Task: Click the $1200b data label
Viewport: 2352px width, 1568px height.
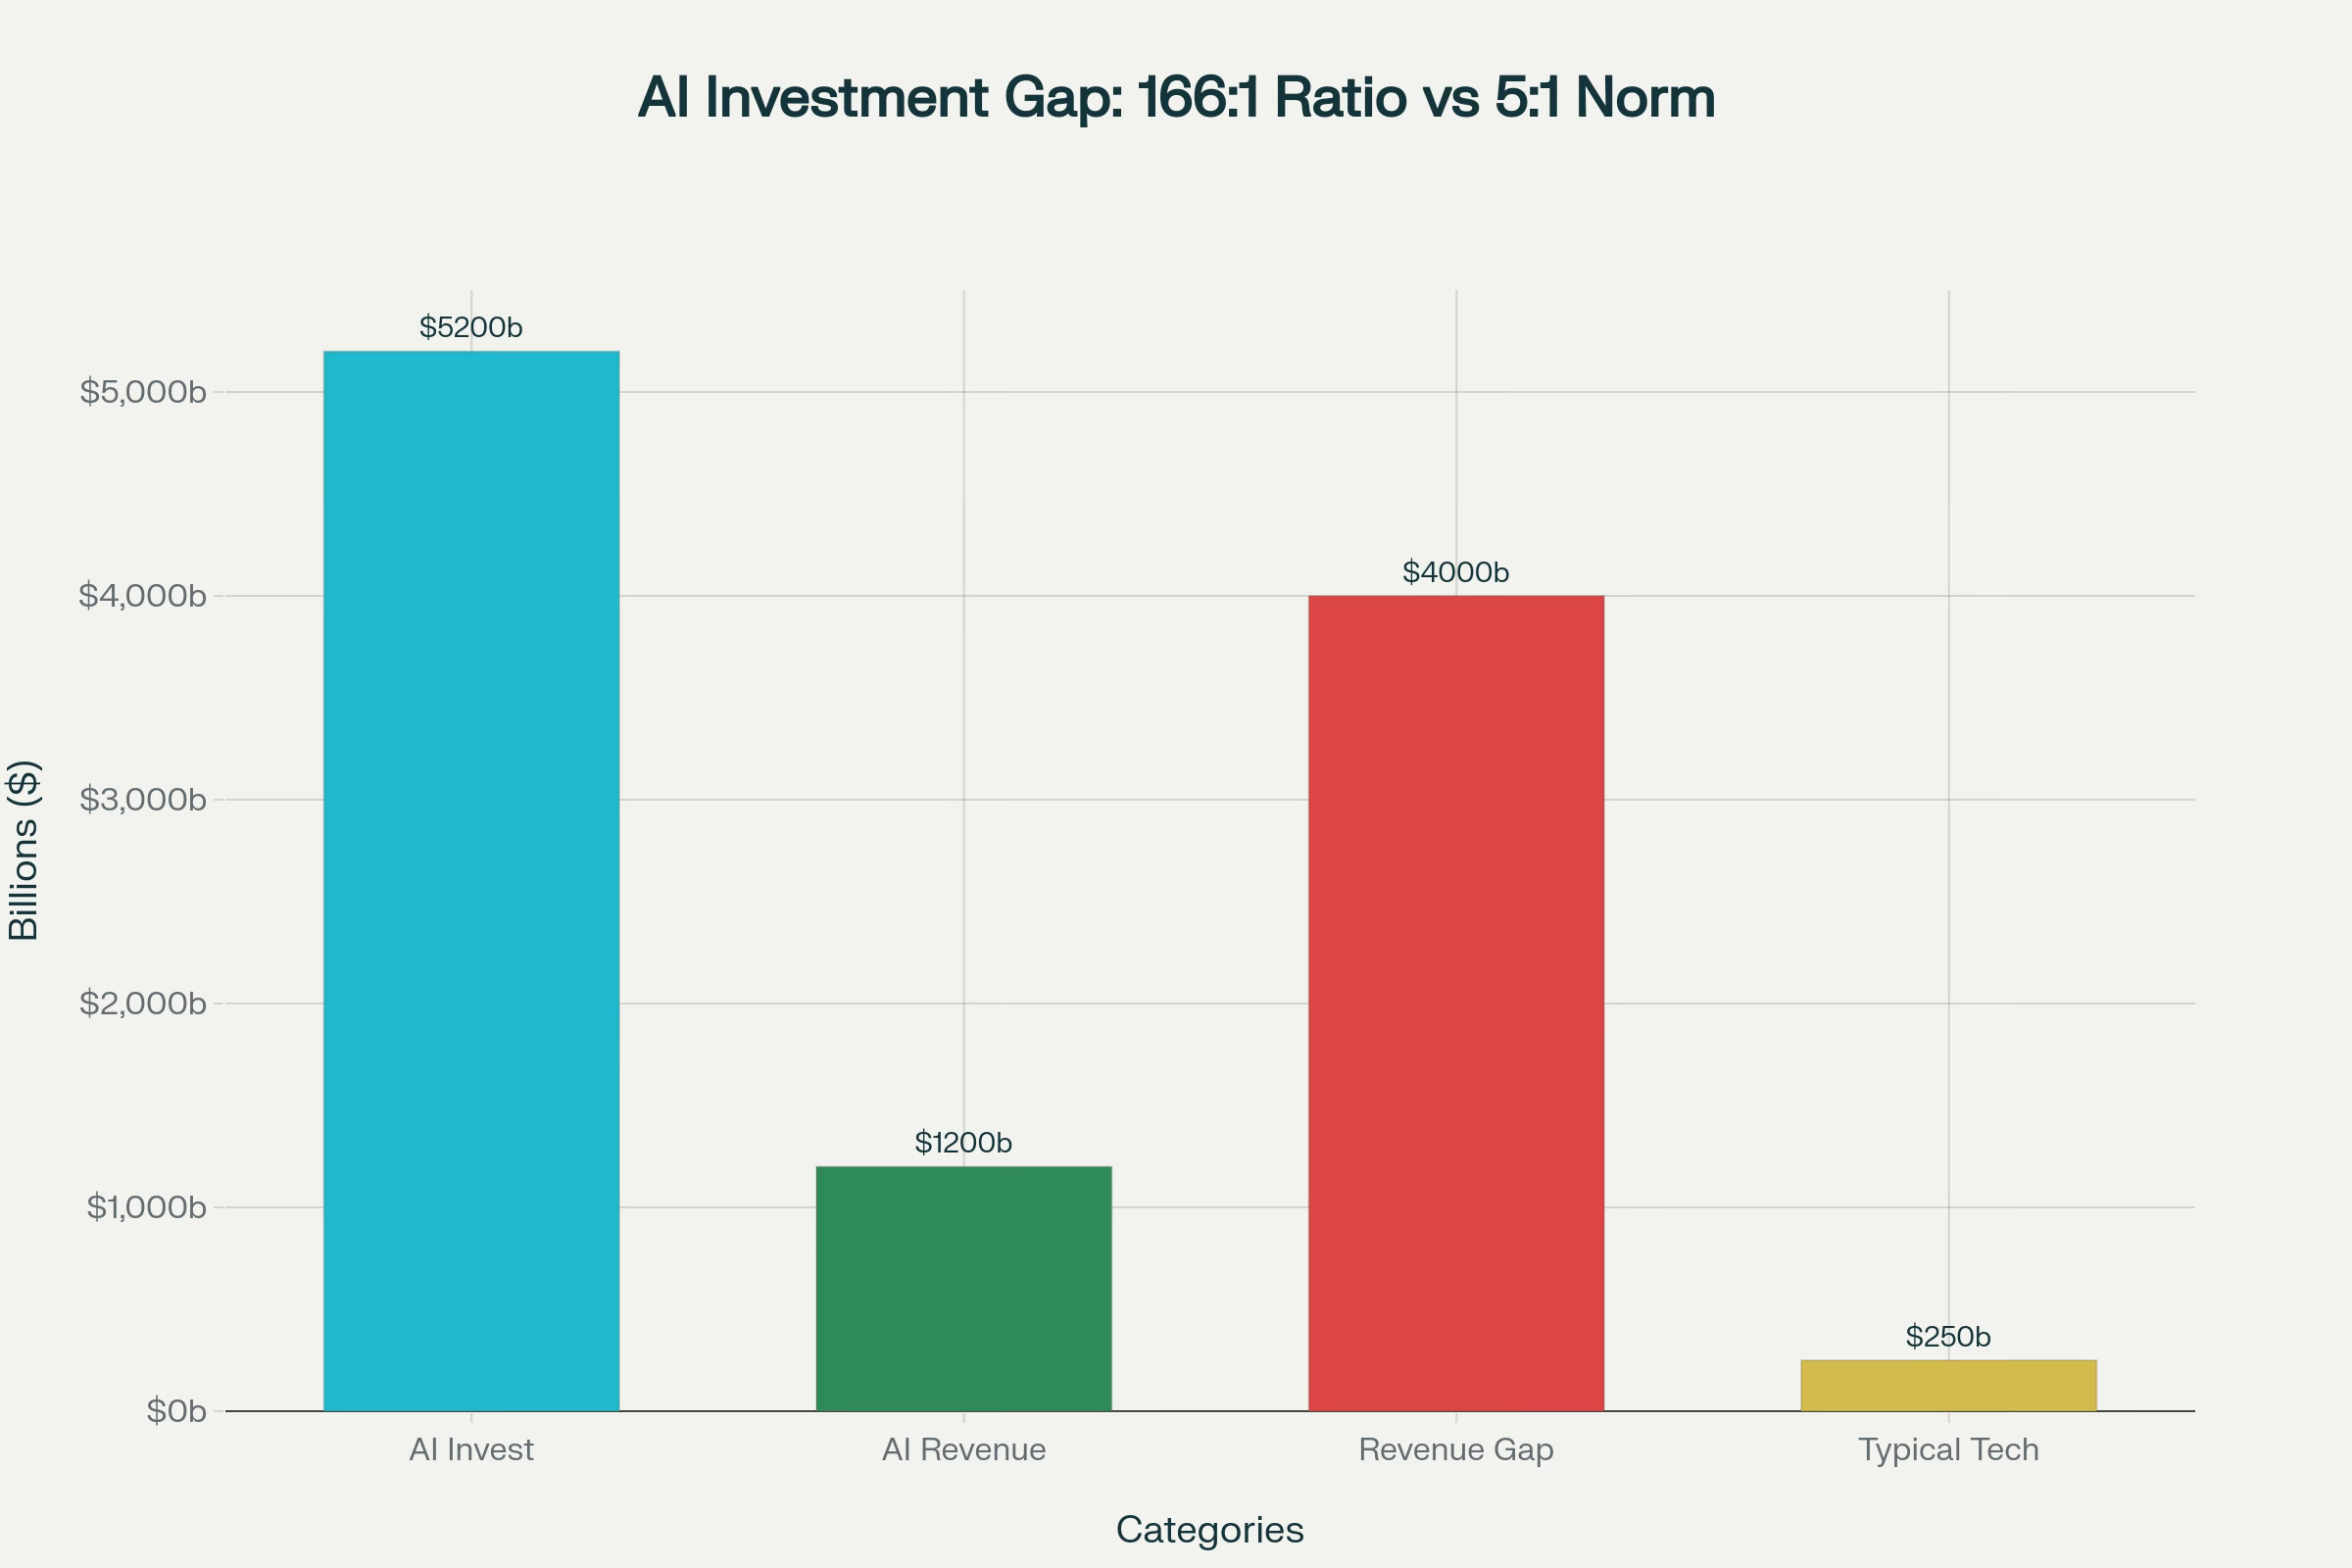Action: coord(963,1142)
